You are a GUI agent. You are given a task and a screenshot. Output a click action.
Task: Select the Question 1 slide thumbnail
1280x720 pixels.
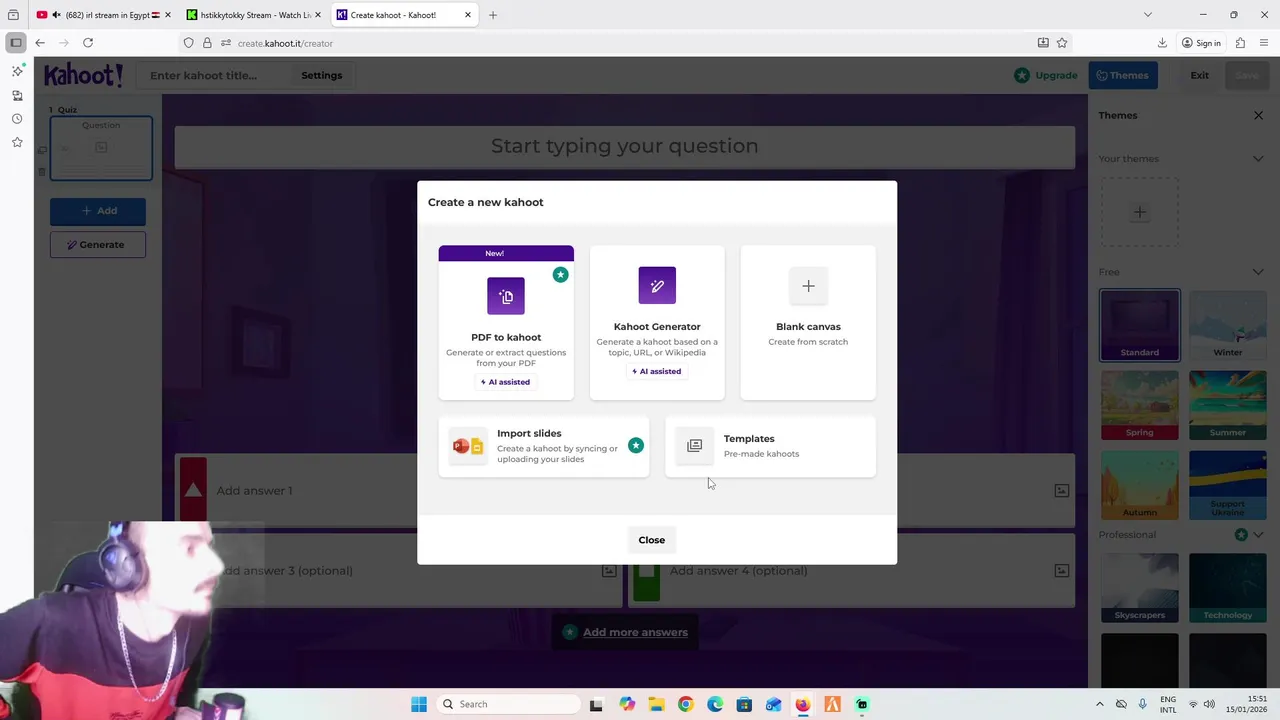point(101,148)
